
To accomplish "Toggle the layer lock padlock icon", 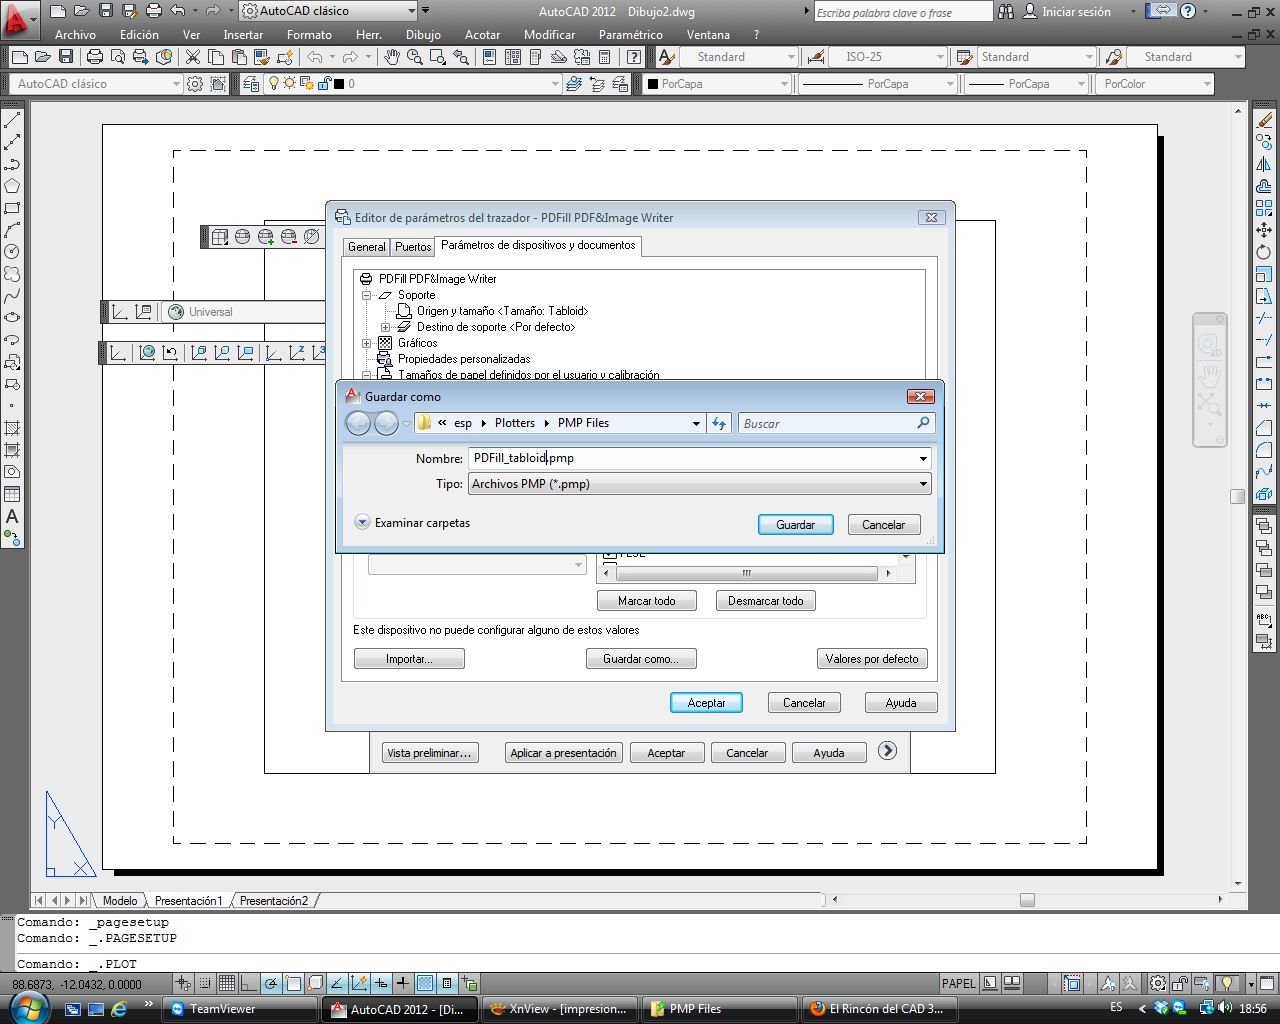I will click(x=323, y=84).
